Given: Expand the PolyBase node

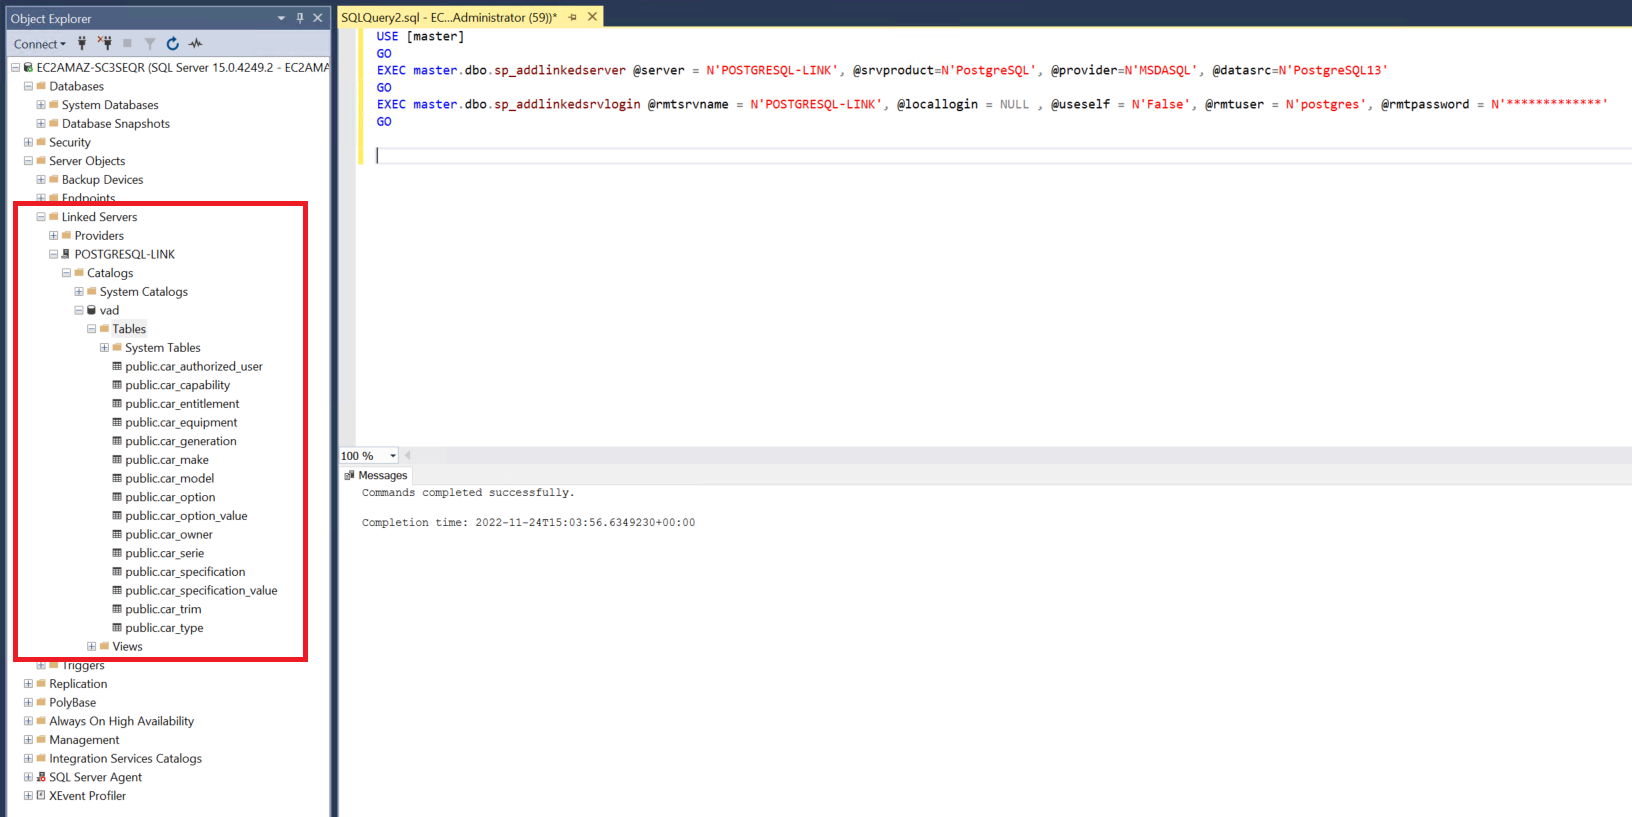Looking at the screenshot, I should point(28,702).
